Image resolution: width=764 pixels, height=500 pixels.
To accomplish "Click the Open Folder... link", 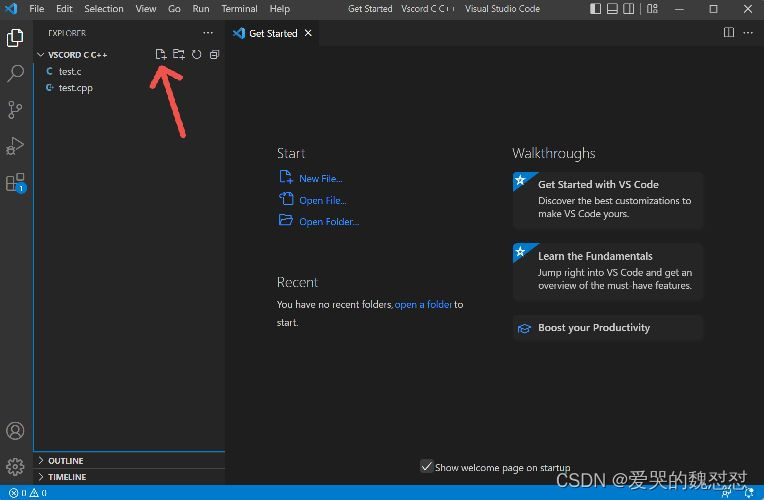I will [x=329, y=222].
